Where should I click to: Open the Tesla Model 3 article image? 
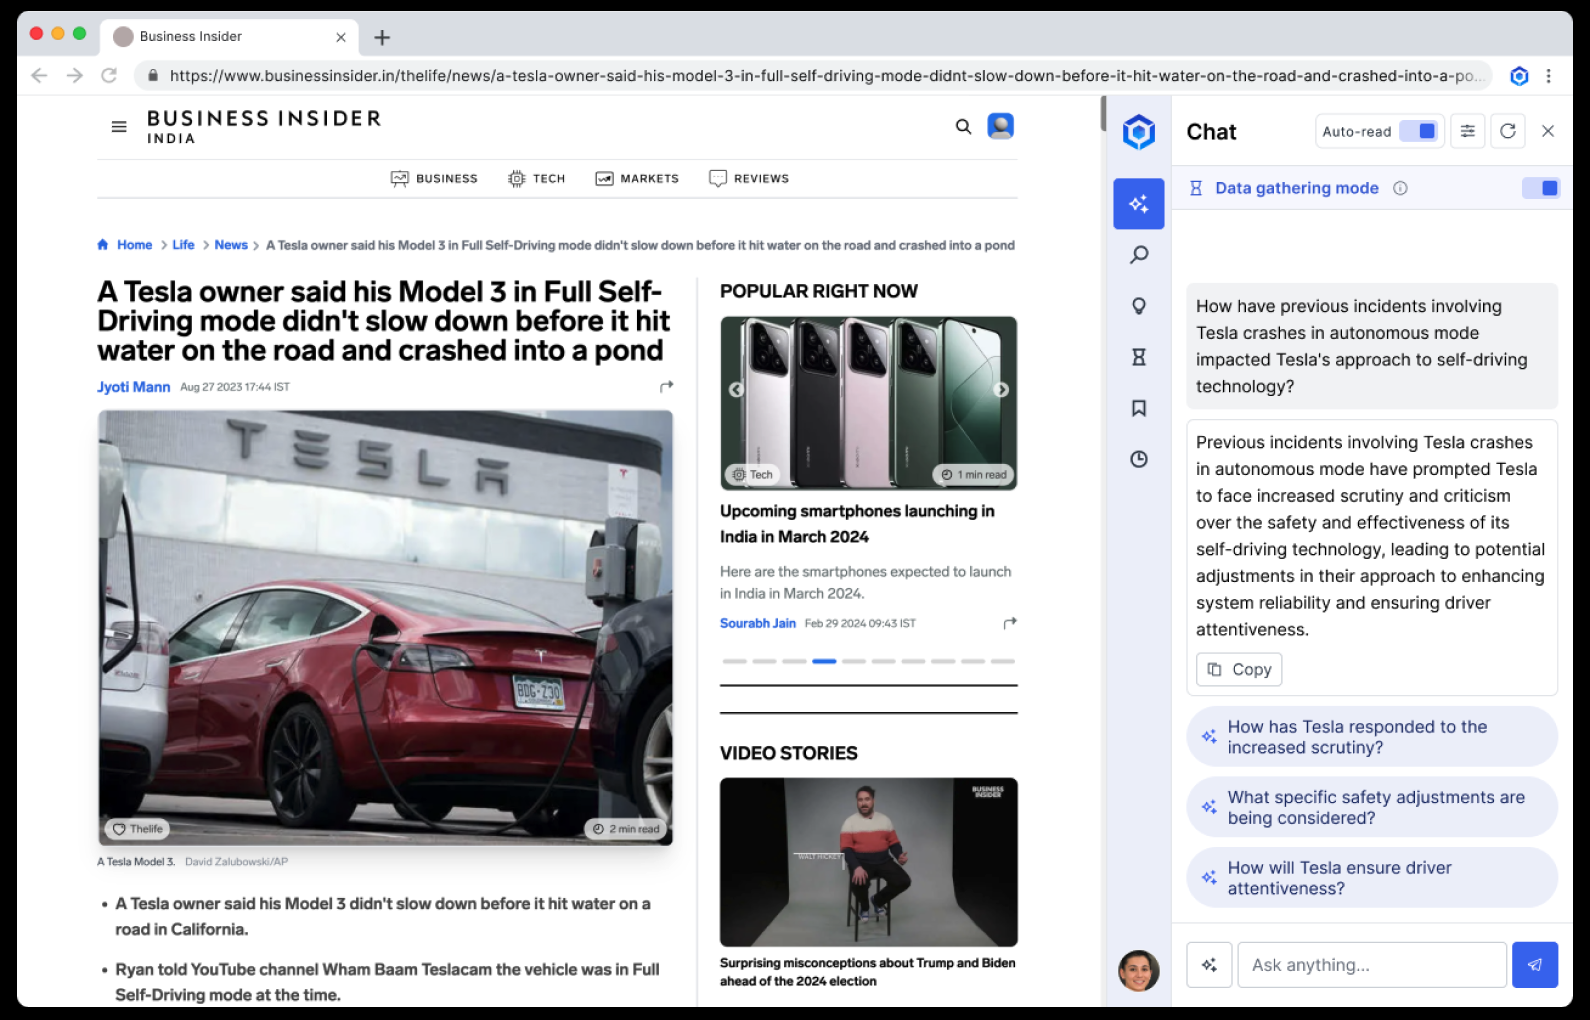385,627
